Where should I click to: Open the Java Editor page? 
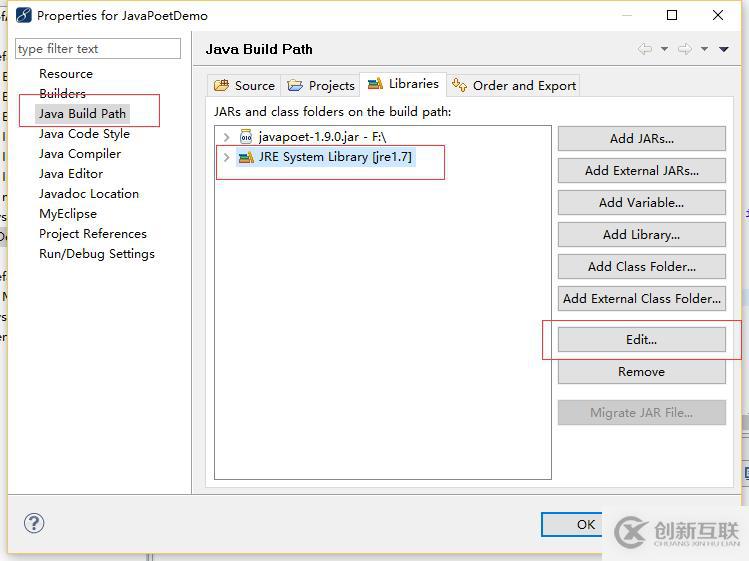click(x=71, y=174)
